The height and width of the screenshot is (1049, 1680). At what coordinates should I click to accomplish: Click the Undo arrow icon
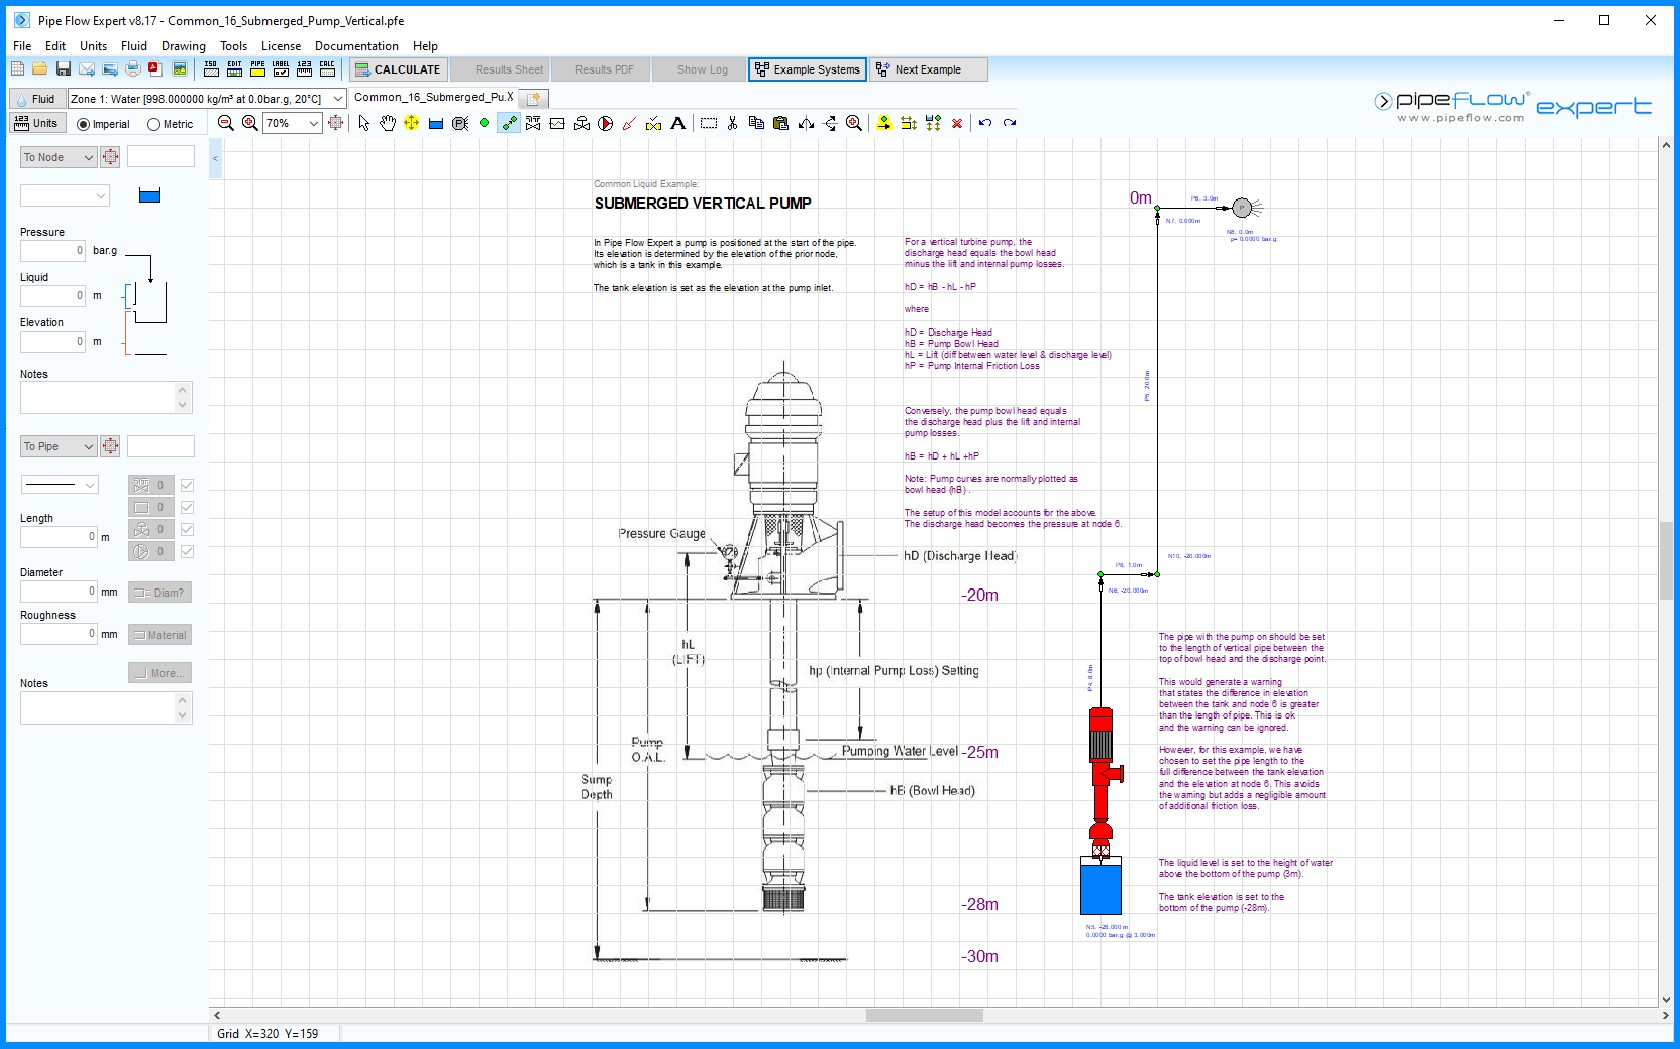coord(985,123)
